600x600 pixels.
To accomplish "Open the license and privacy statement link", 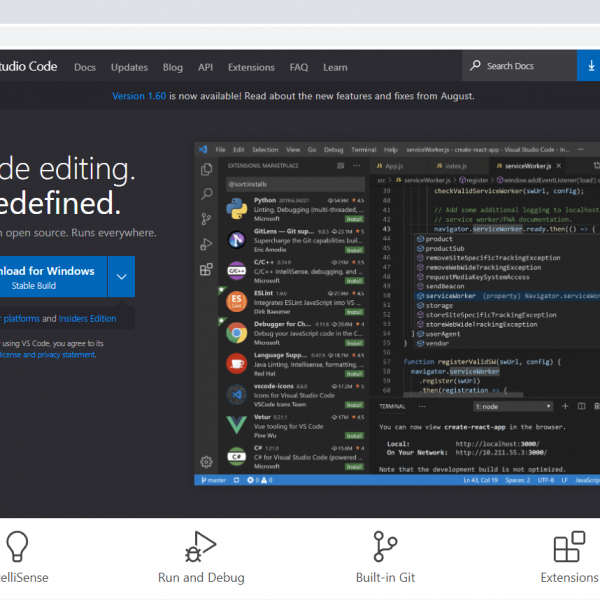I will click(47, 354).
